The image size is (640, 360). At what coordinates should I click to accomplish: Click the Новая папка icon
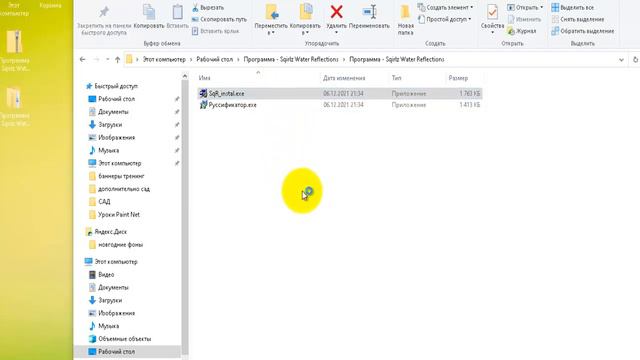[x=405, y=12]
